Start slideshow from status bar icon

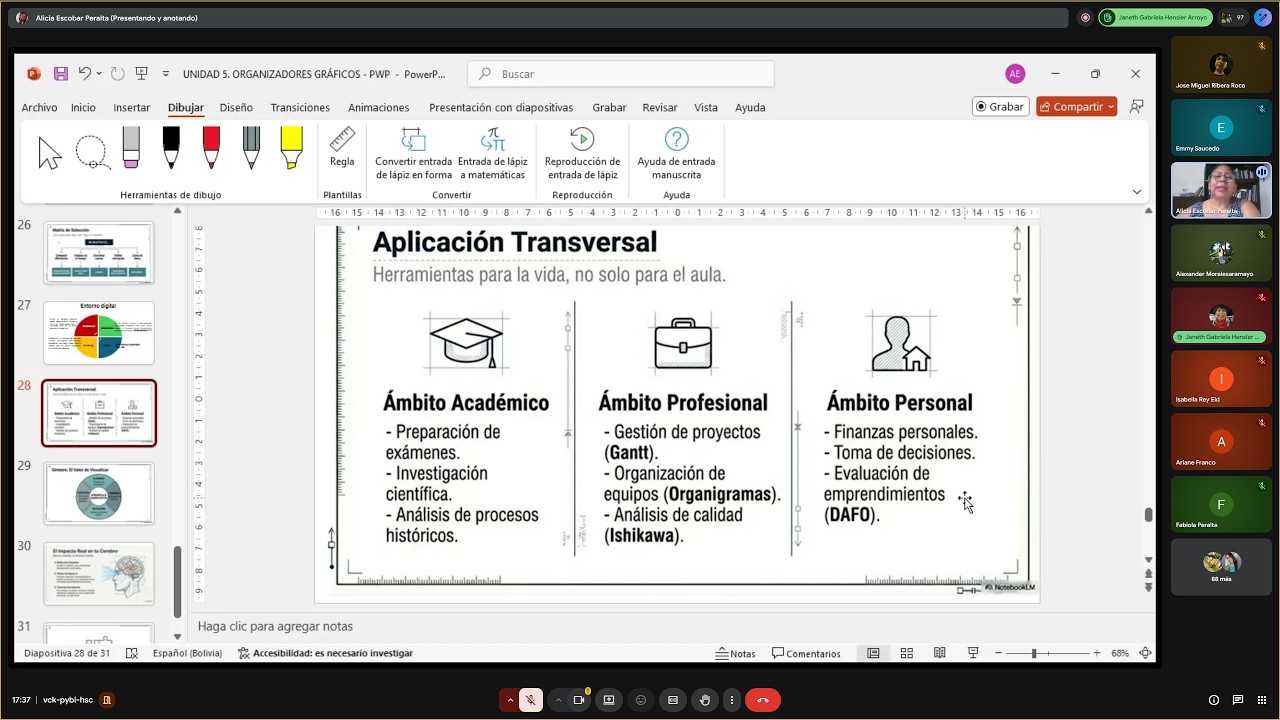pyautogui.click(x=973, y=653)
